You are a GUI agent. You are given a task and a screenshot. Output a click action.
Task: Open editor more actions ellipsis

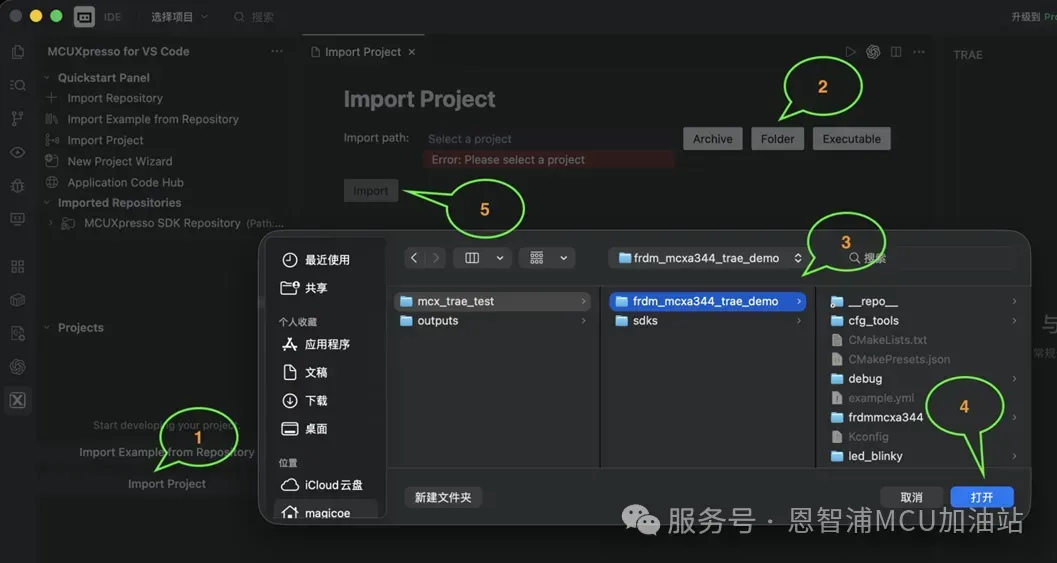919,52
